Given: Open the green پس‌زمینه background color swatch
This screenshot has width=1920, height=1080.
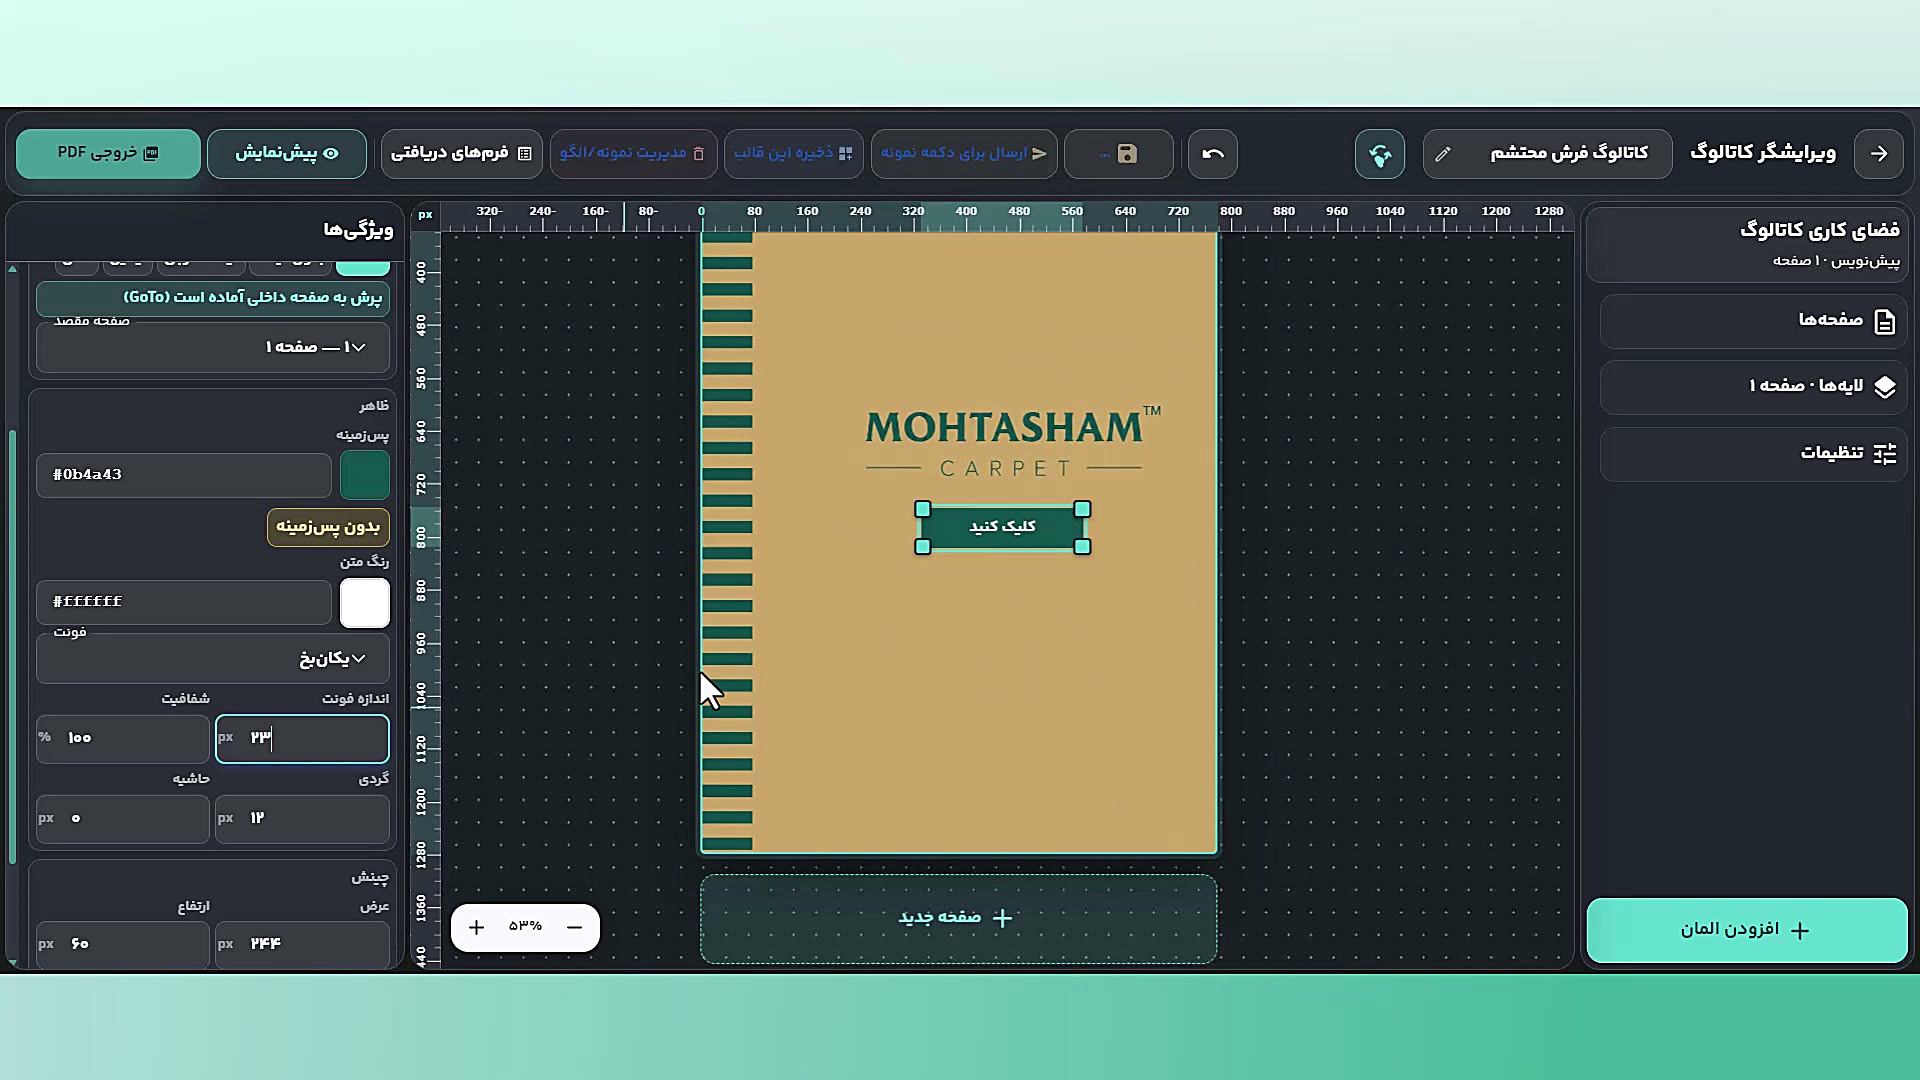Looking at the screenshot, I should [365, 475].
